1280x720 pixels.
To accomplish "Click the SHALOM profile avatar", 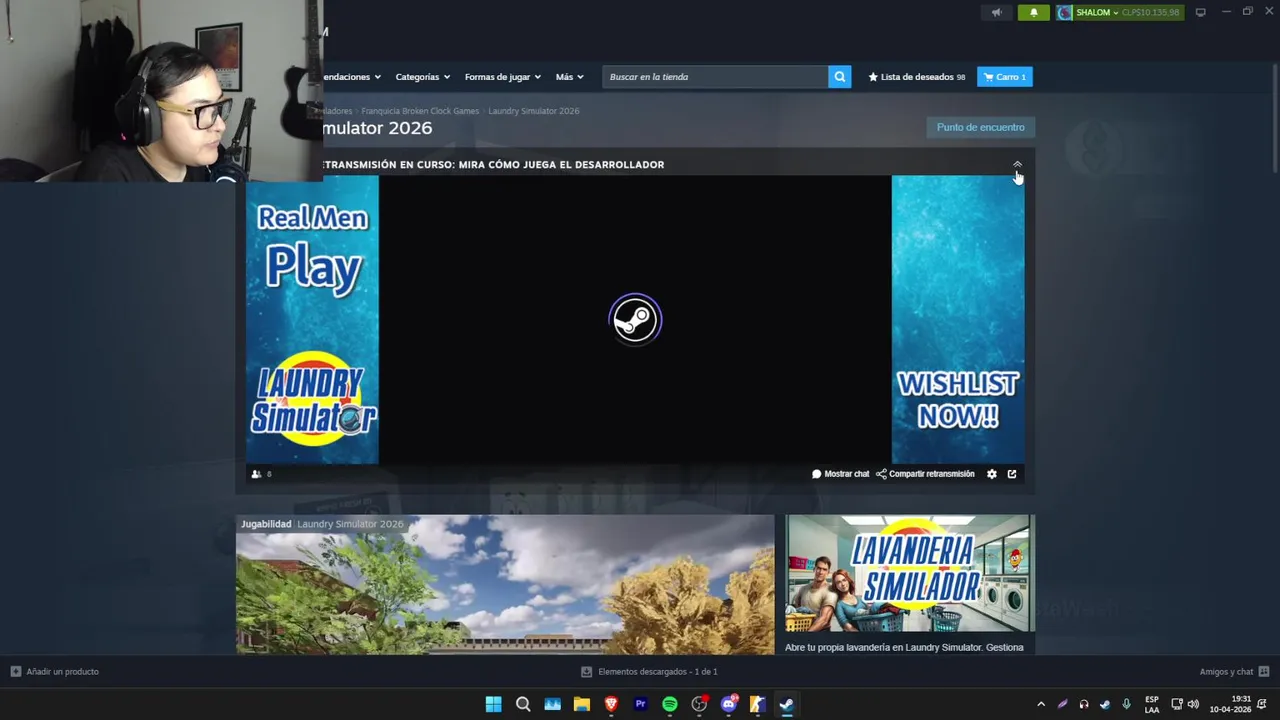I will 1065,12.
